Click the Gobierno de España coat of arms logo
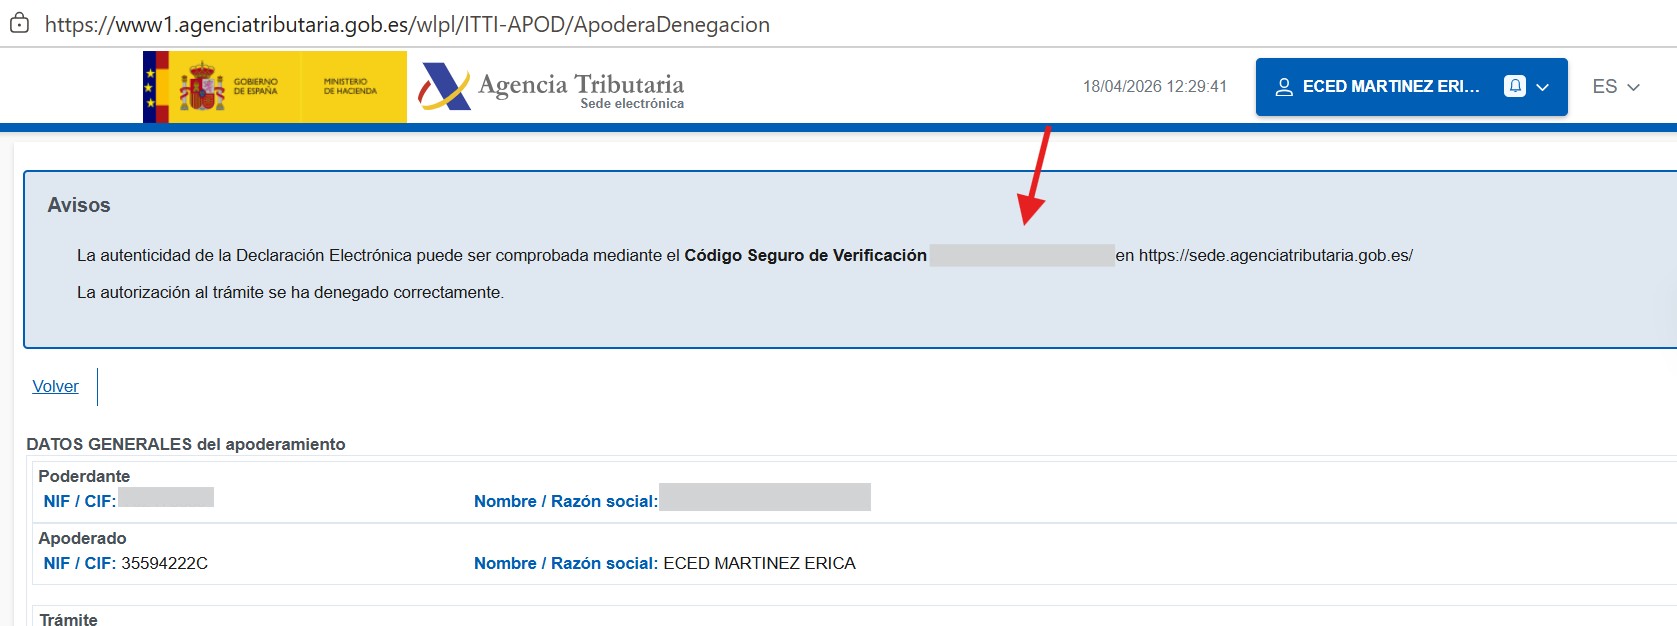 pos(202,87)
